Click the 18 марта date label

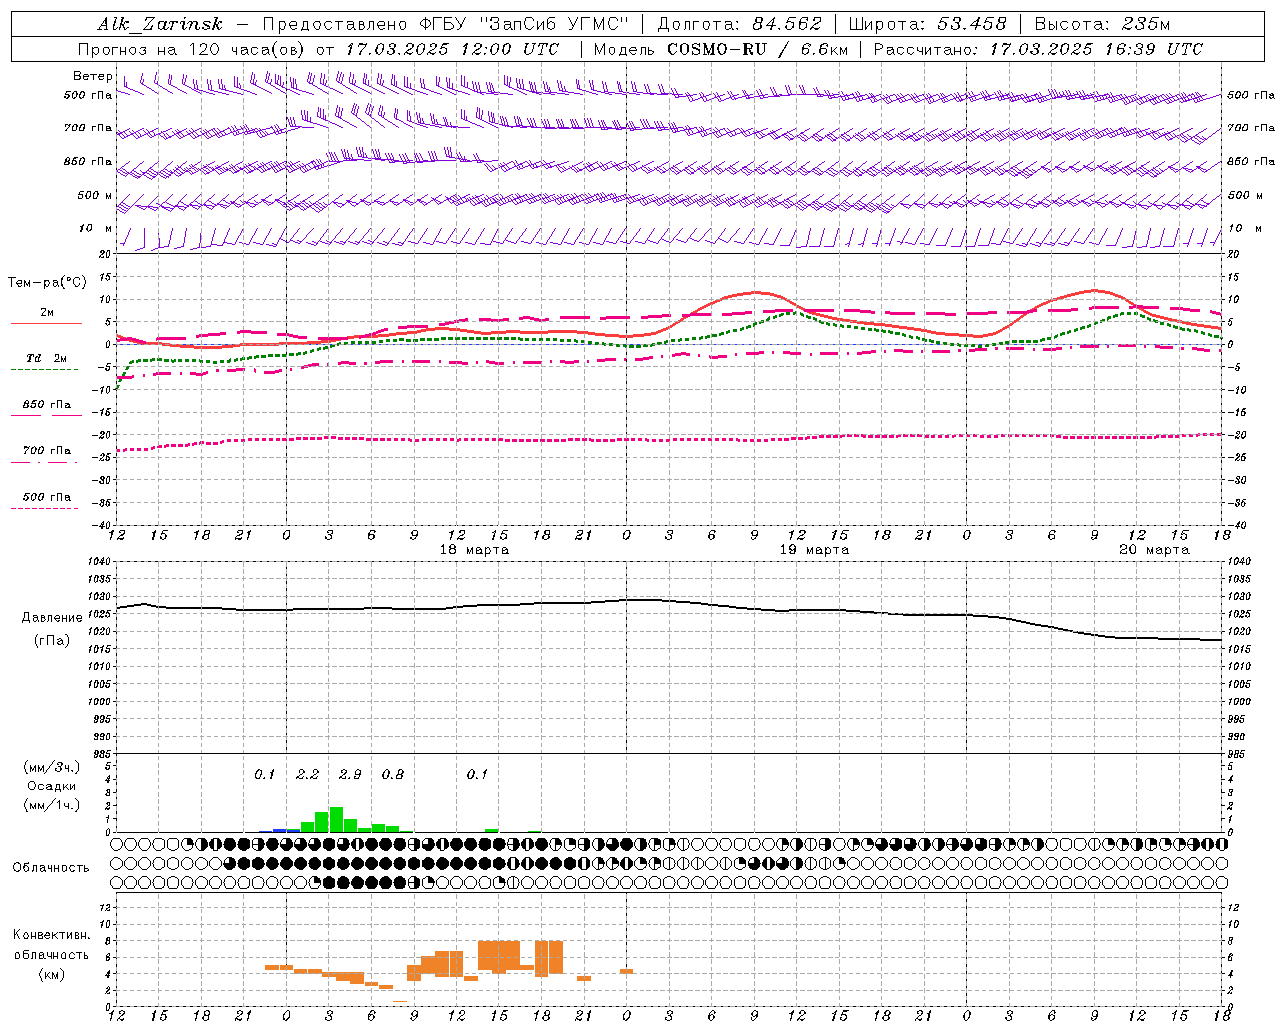[474, 550]
